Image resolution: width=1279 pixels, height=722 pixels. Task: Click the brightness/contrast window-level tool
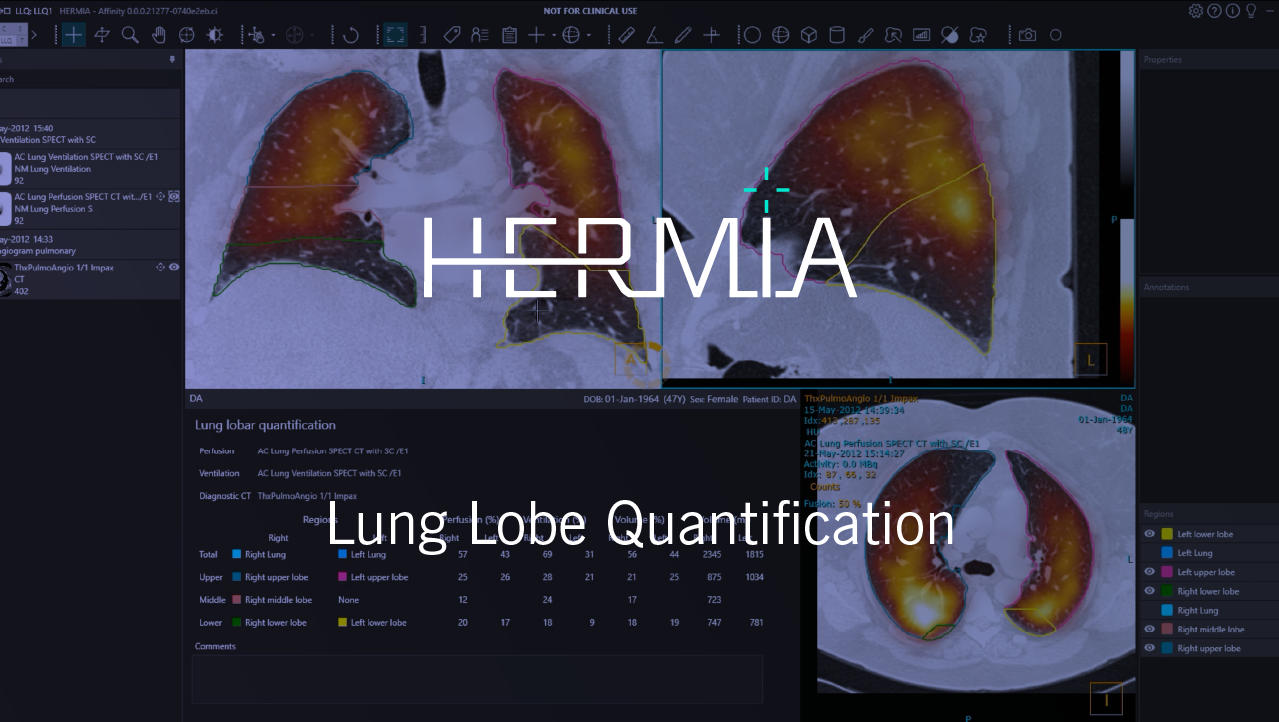pyautogui.click(x=214, y=35)
